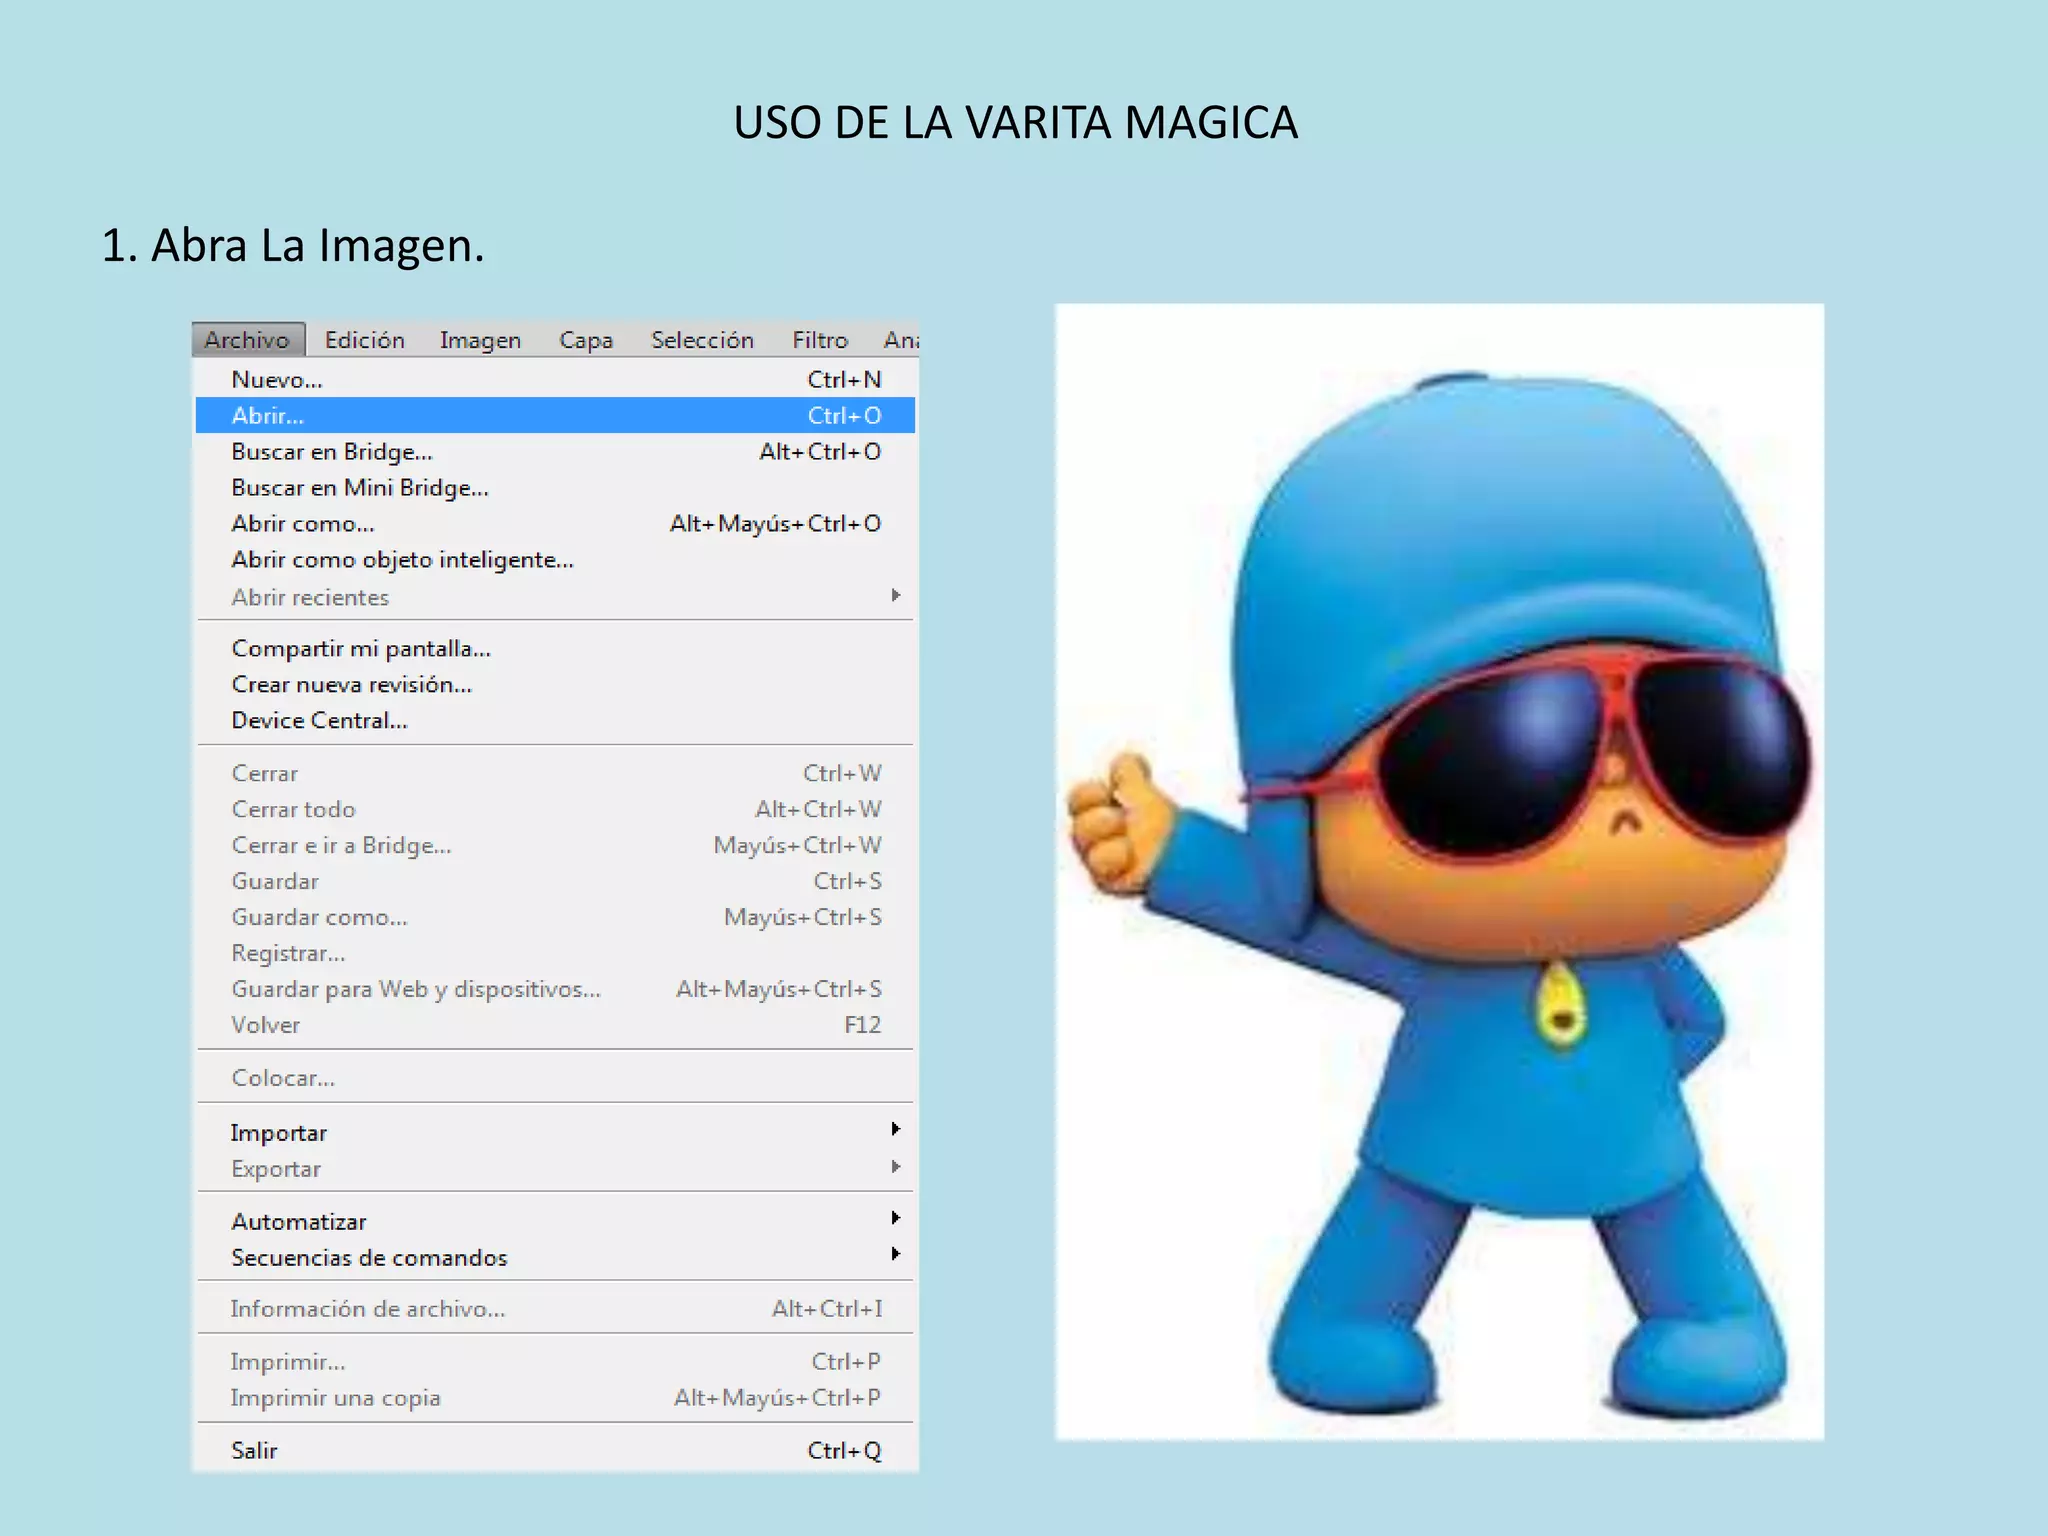Click the Pocoyo character image
The width and height of the screenshot is (2048, 1536).
point(1440,870)
